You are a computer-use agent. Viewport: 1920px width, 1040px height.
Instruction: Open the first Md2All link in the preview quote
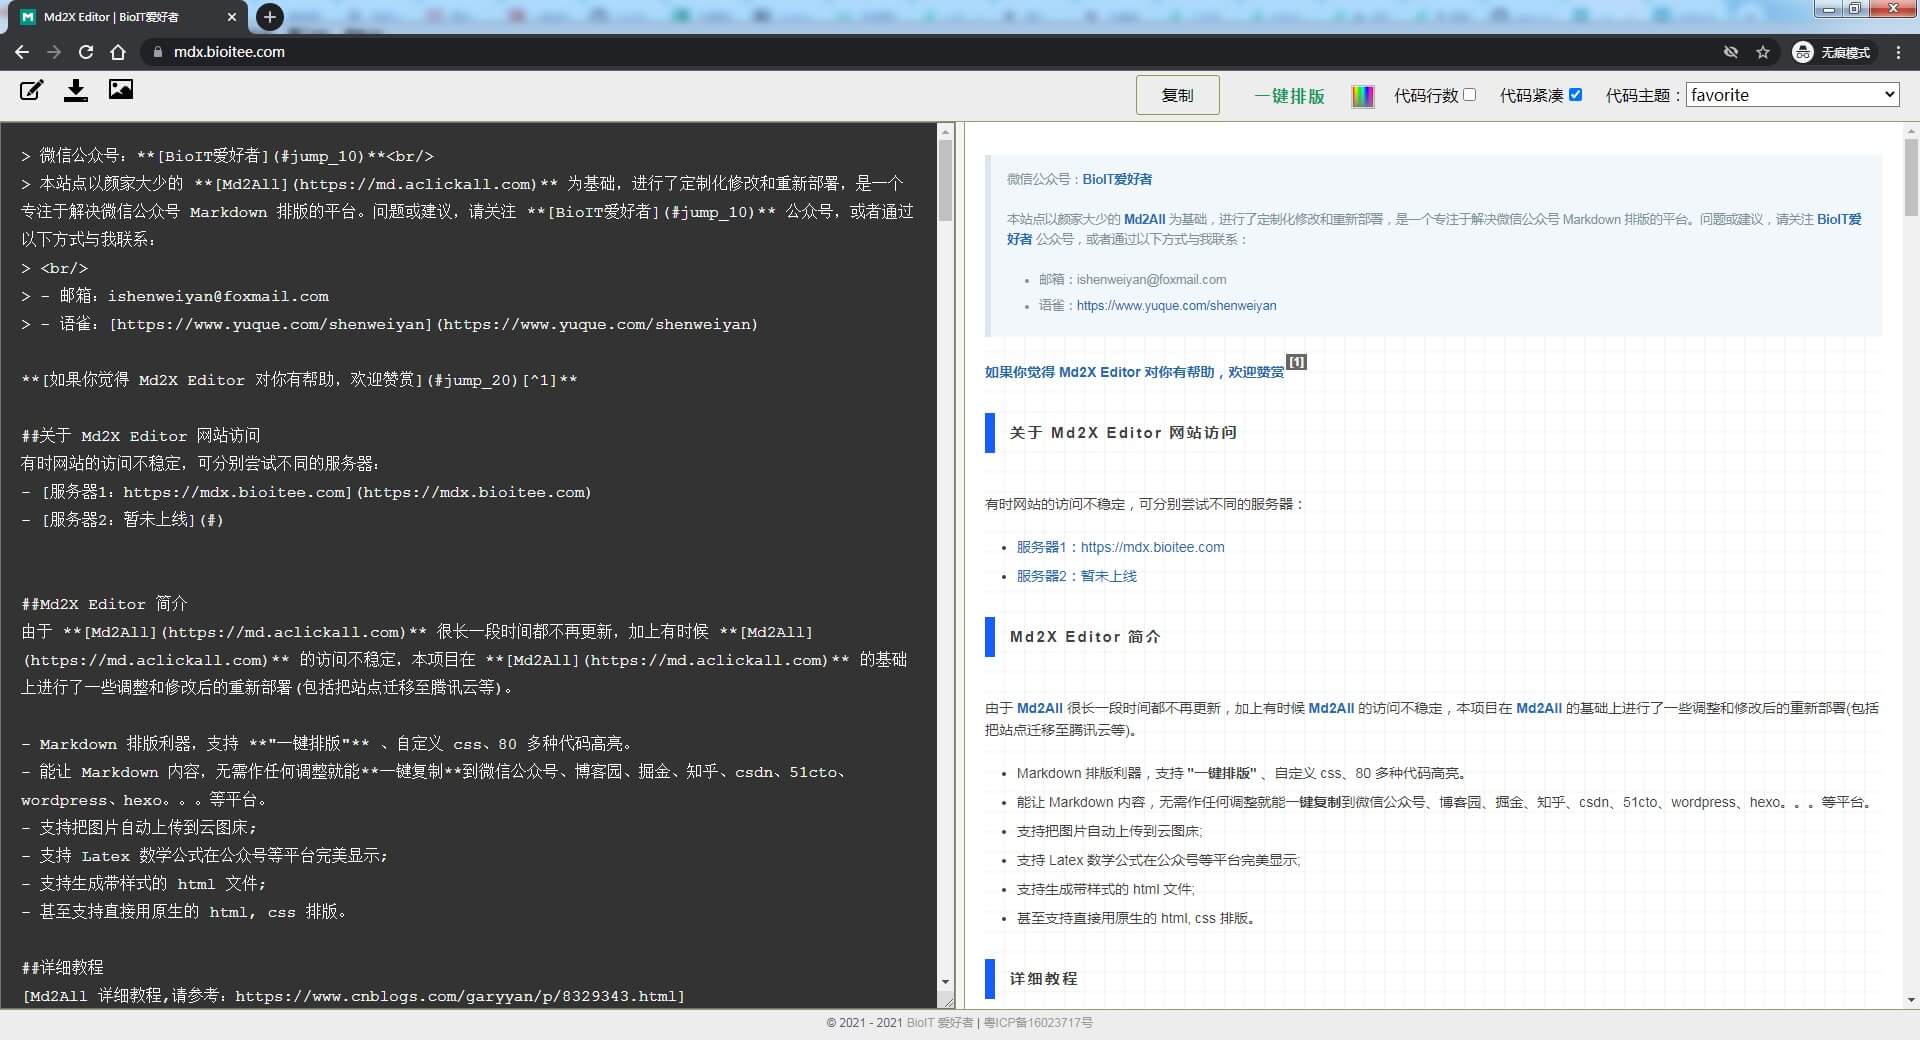tap(1144, 219)
